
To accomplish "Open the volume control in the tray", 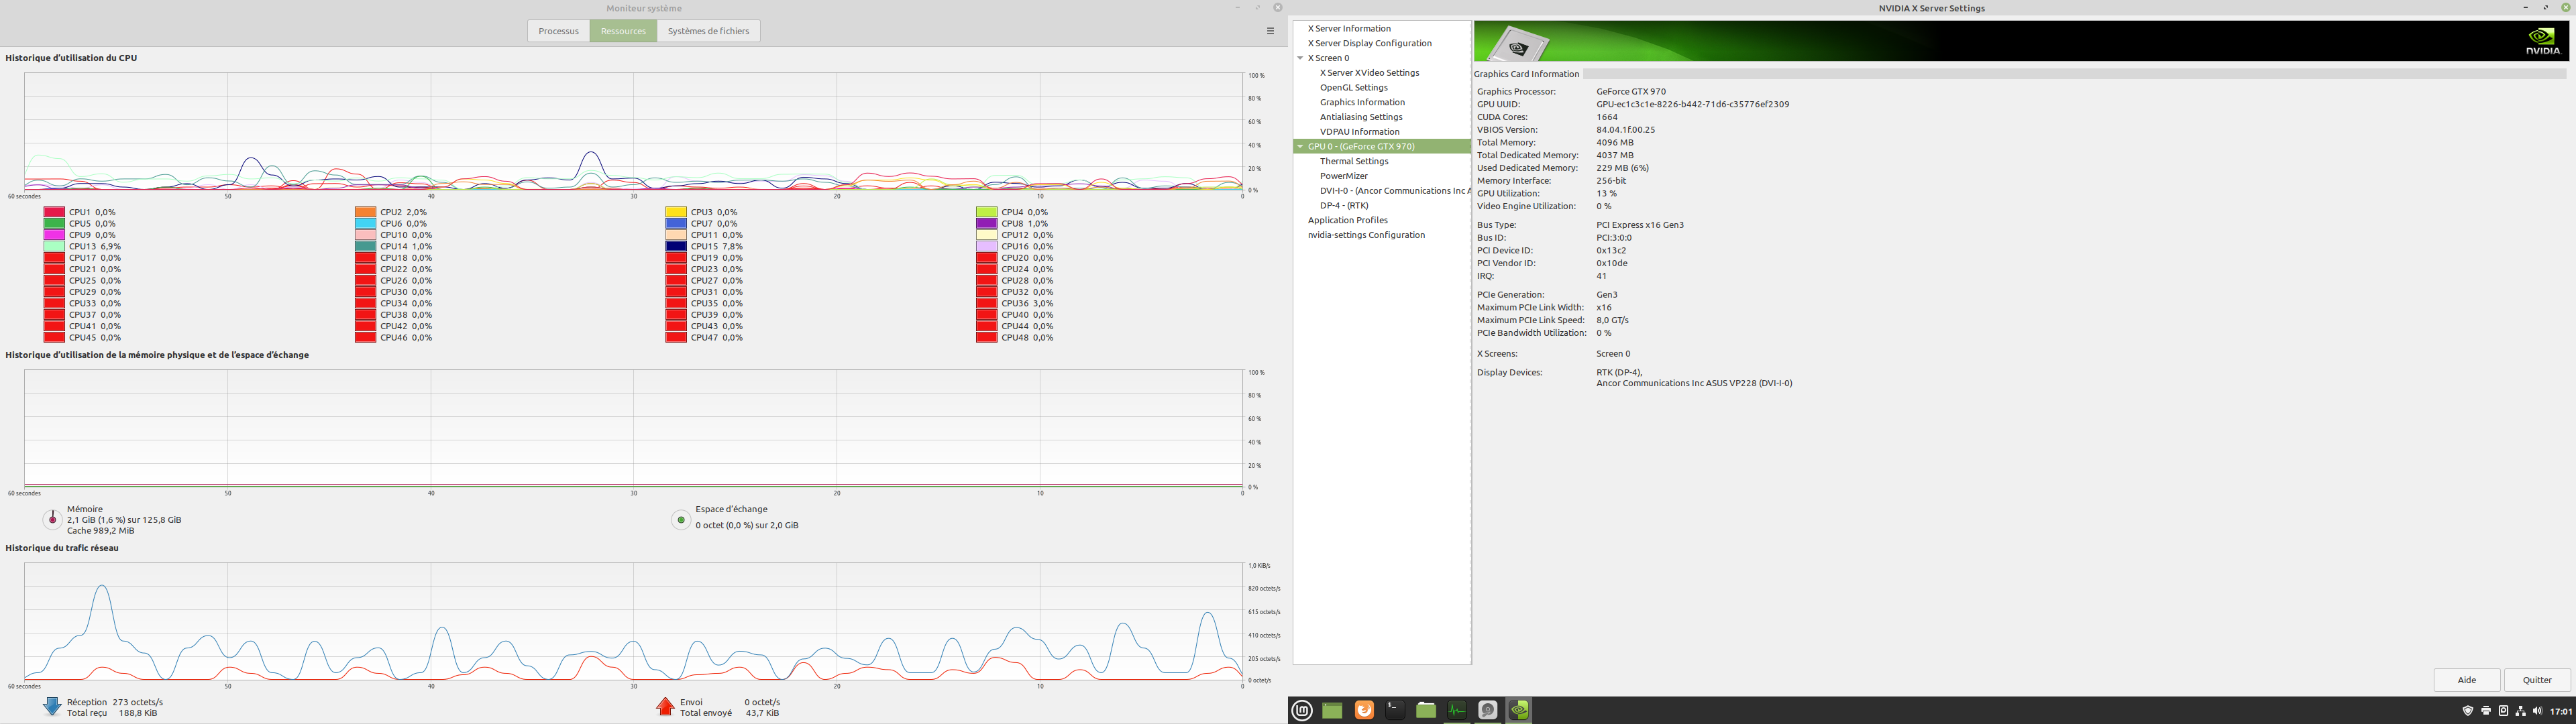I will click(x=2537, y=711).
